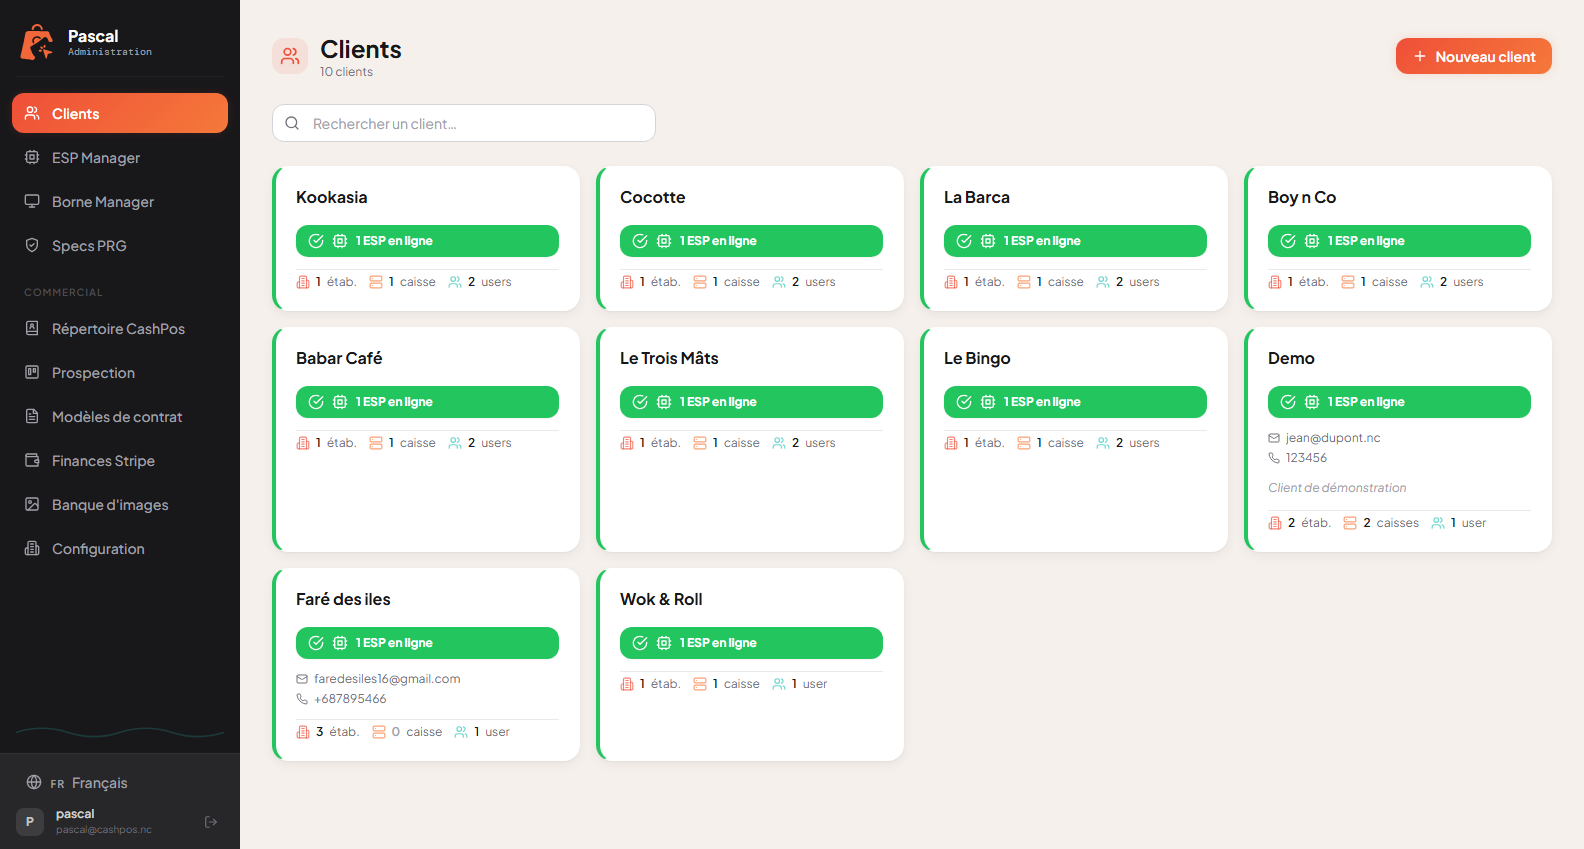Click the Modèles de contrat document icon
The height and width of the screenshot is (849, 1584).
32,416
